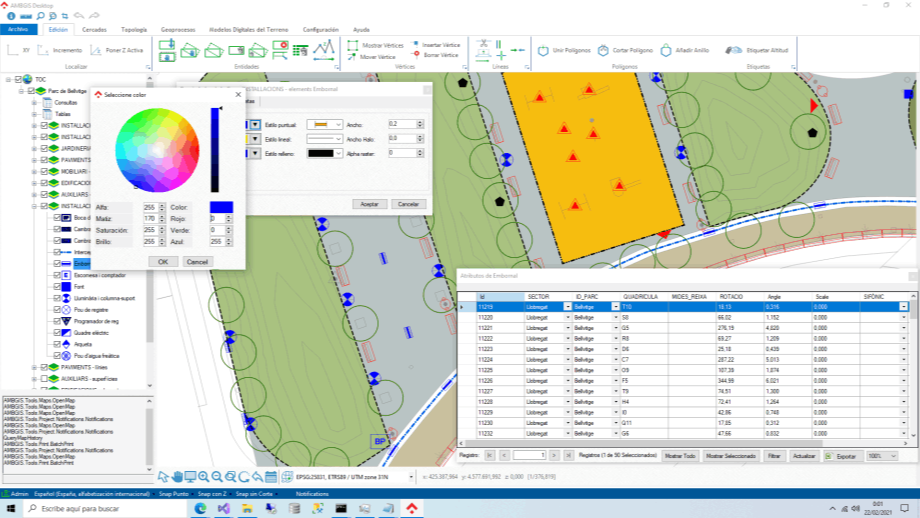Expand the PAVIMENTS - línies tree node
The width and height of the screenshot is (920, 518).
(x=34, y=367)
